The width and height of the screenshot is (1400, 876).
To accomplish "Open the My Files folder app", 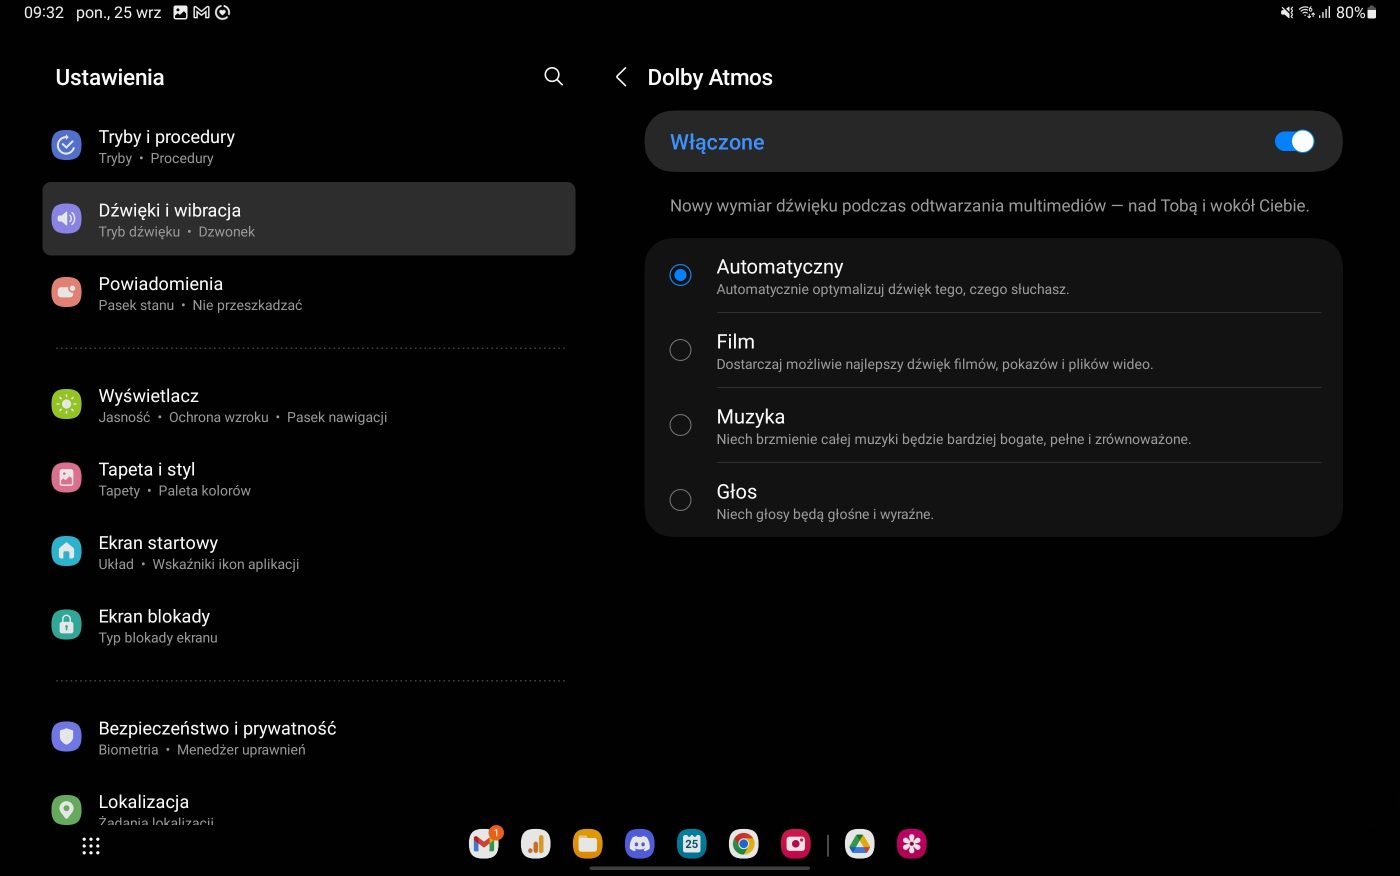I will [588, 844].
